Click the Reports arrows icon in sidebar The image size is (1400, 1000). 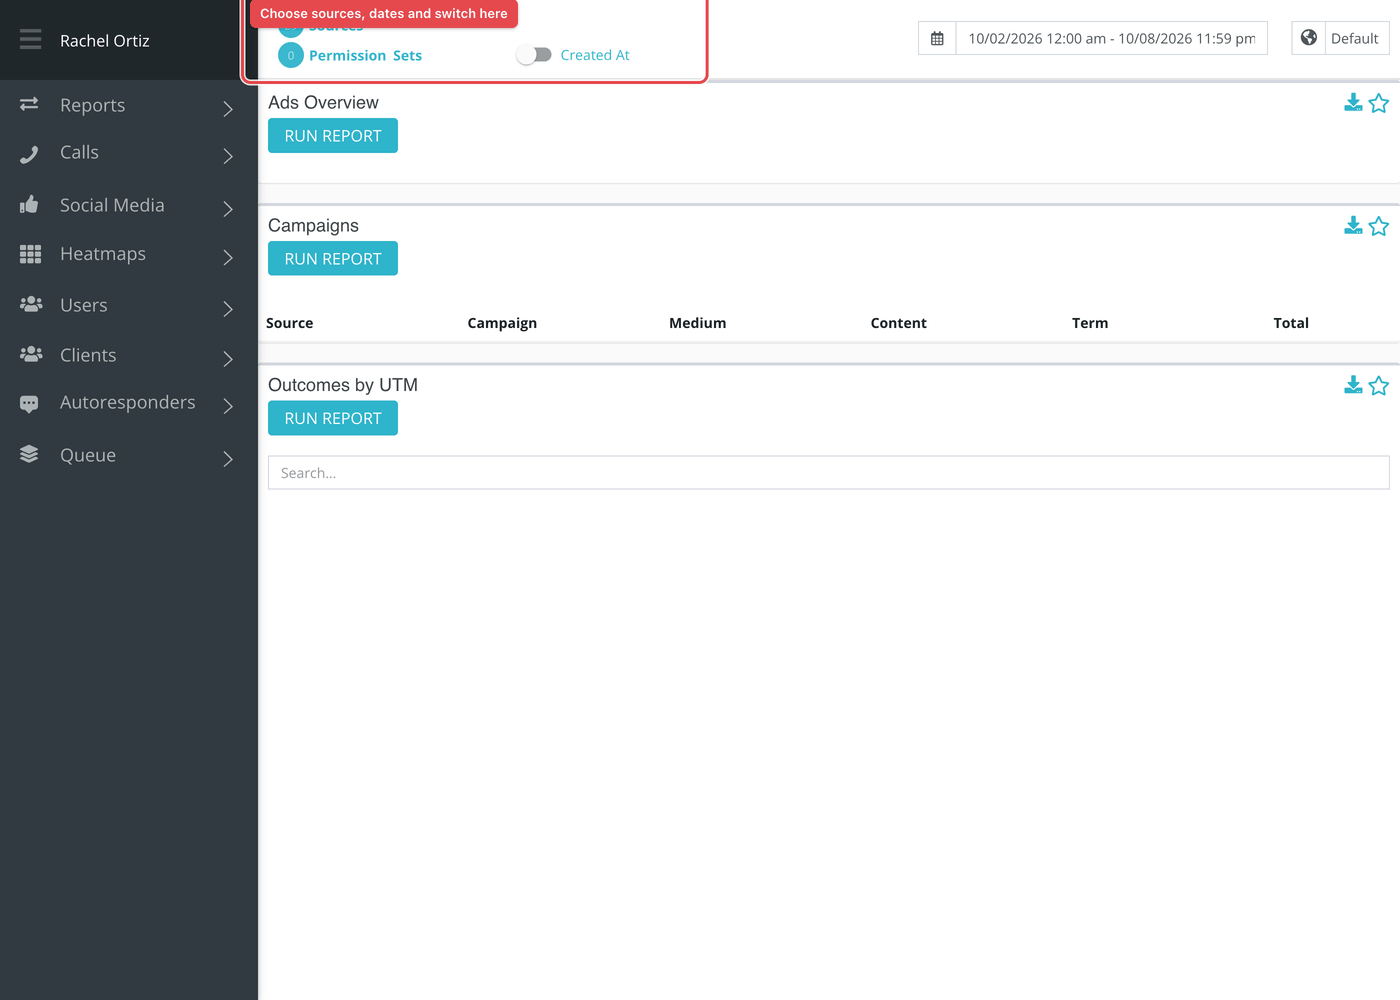29,104
